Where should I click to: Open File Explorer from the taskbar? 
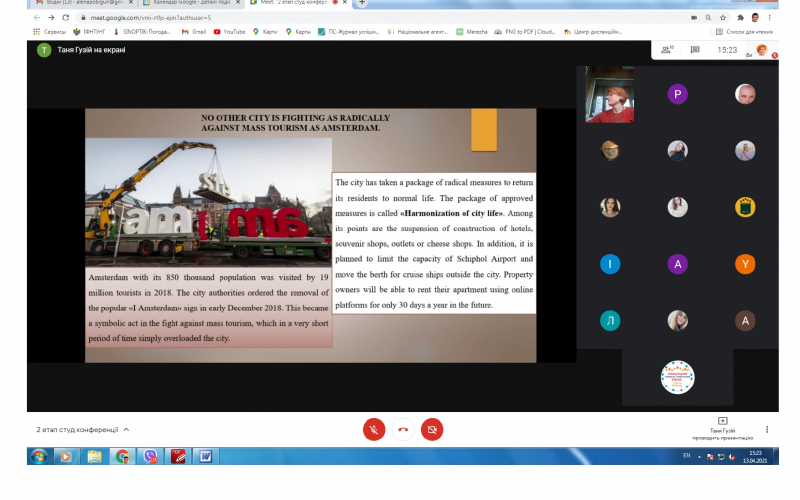[94, 456]
